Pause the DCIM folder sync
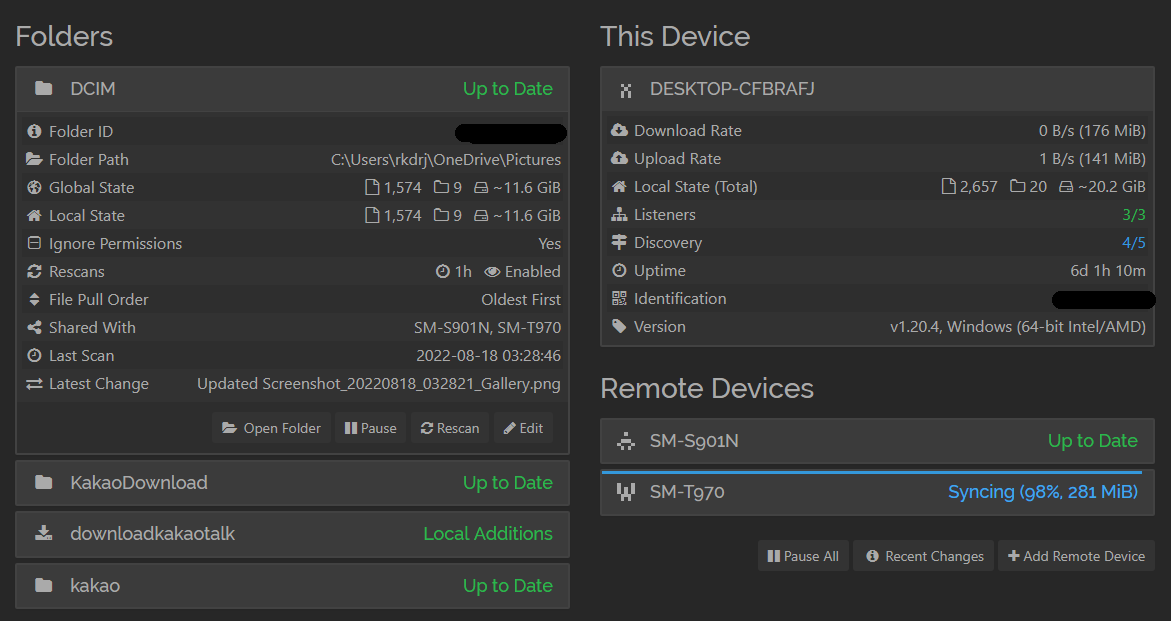The height and width of the screenshot is (621, 1171). (x=369, y=427)
